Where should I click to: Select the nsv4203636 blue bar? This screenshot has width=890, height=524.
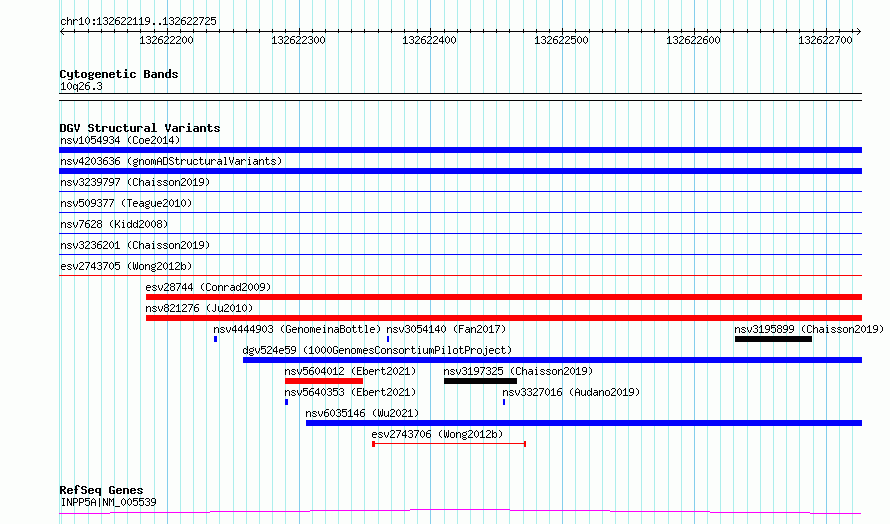tap(460, 171)
